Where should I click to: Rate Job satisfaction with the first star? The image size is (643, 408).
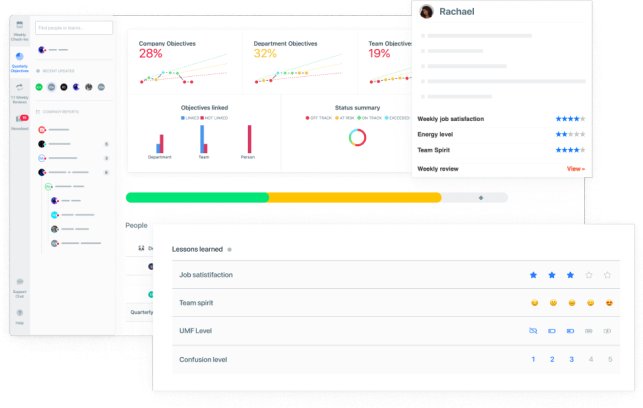click(x=534, y=275)
